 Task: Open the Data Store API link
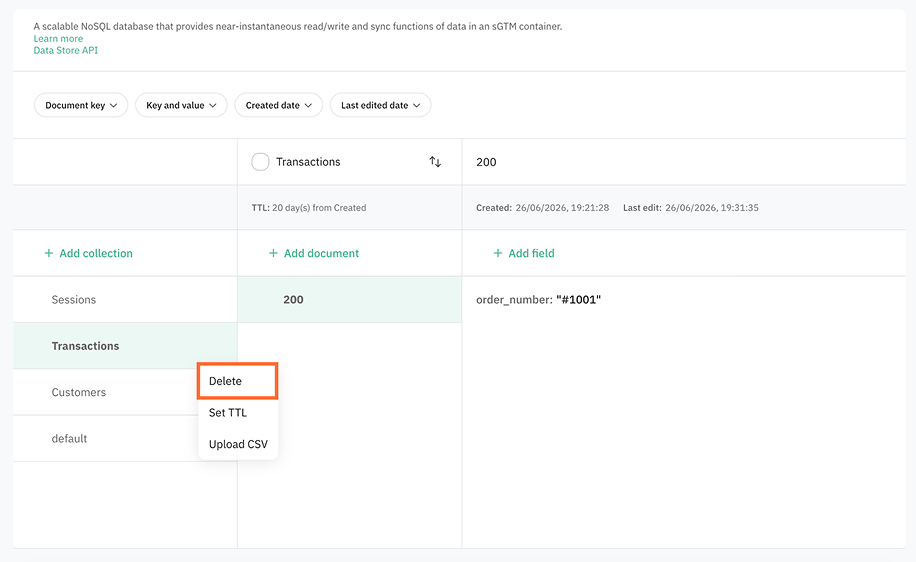65,50
